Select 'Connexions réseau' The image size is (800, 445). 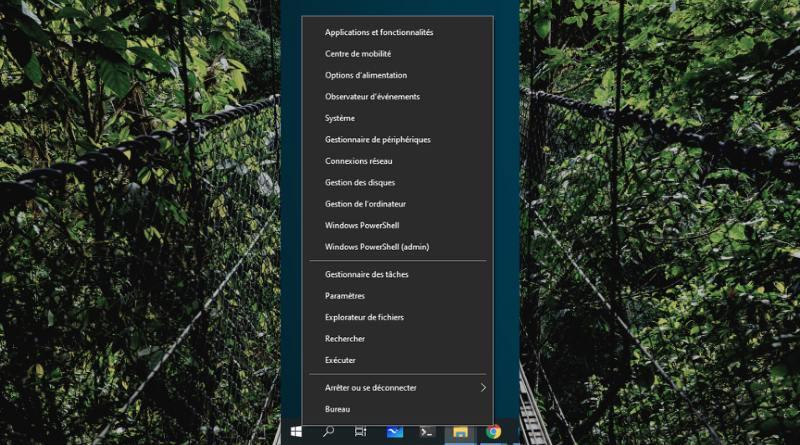(x=358, y=161)
